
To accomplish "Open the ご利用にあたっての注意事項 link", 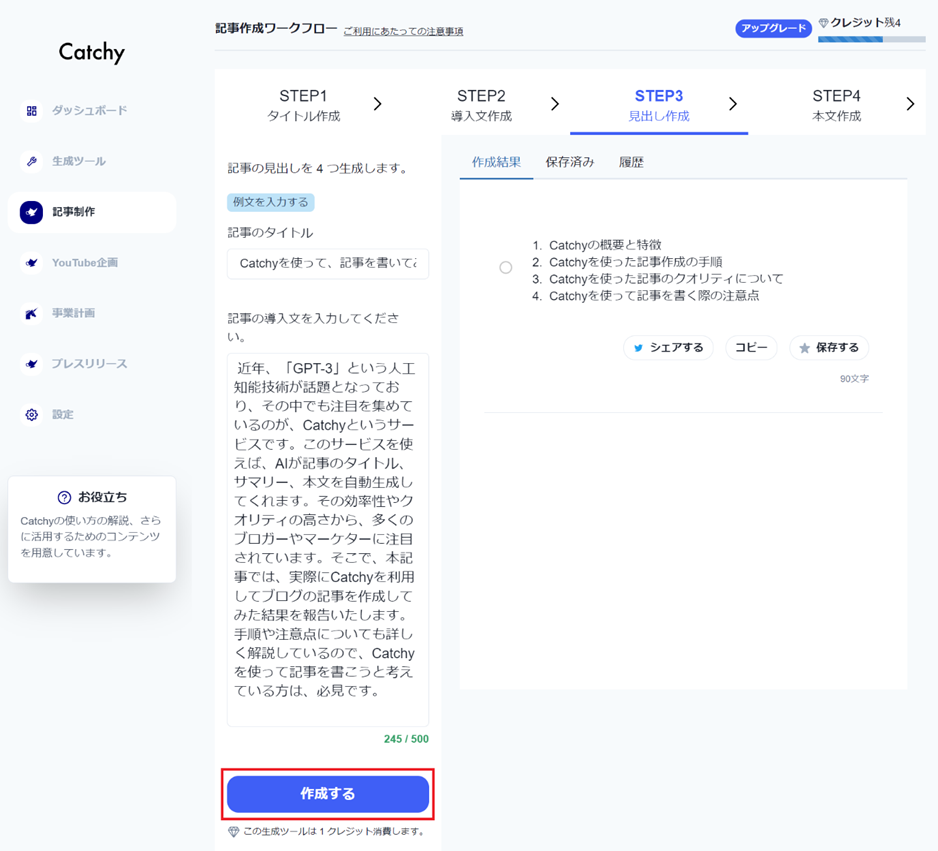I will coord(403,31).
